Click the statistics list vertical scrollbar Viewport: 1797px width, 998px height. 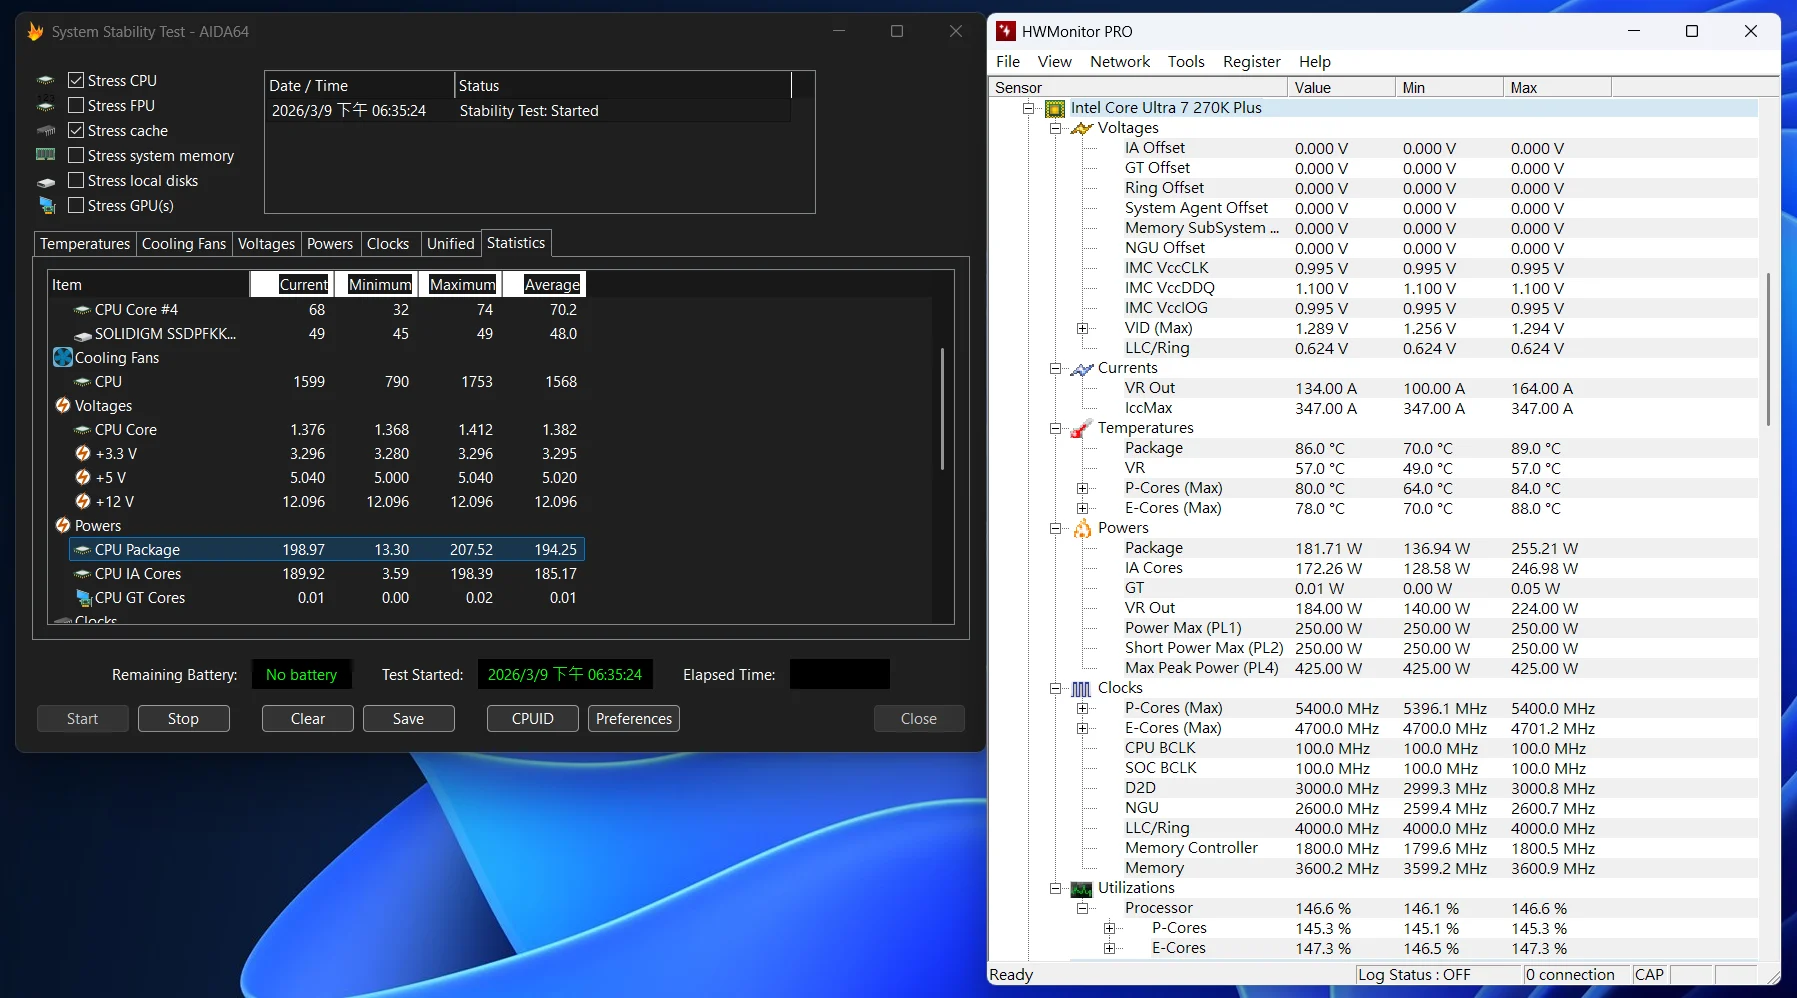coord(942,410)
